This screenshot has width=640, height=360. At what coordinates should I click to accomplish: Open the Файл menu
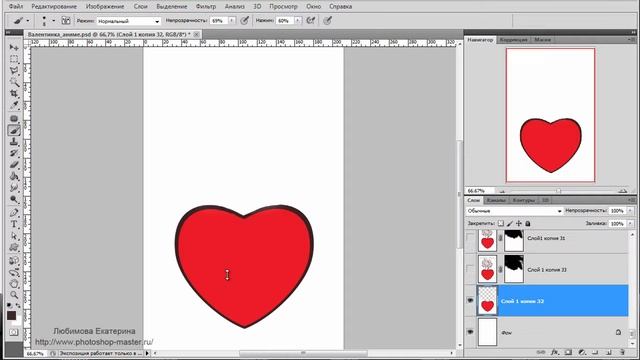[x=16, y=7]
